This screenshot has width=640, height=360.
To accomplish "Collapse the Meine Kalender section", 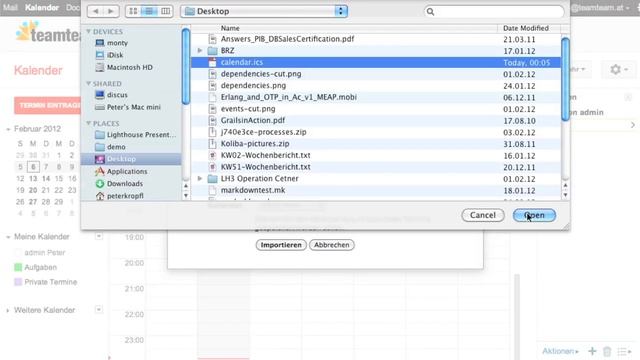I will click(8, 237).
